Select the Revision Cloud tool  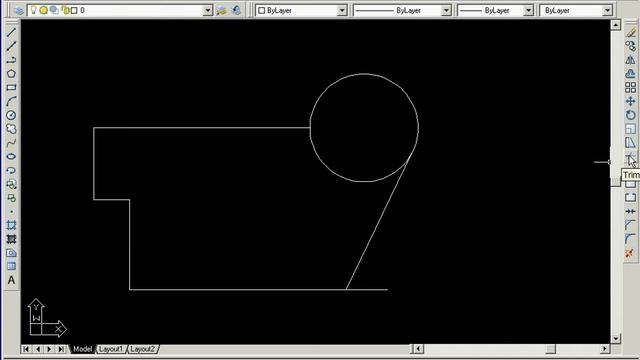coord(11,129)
